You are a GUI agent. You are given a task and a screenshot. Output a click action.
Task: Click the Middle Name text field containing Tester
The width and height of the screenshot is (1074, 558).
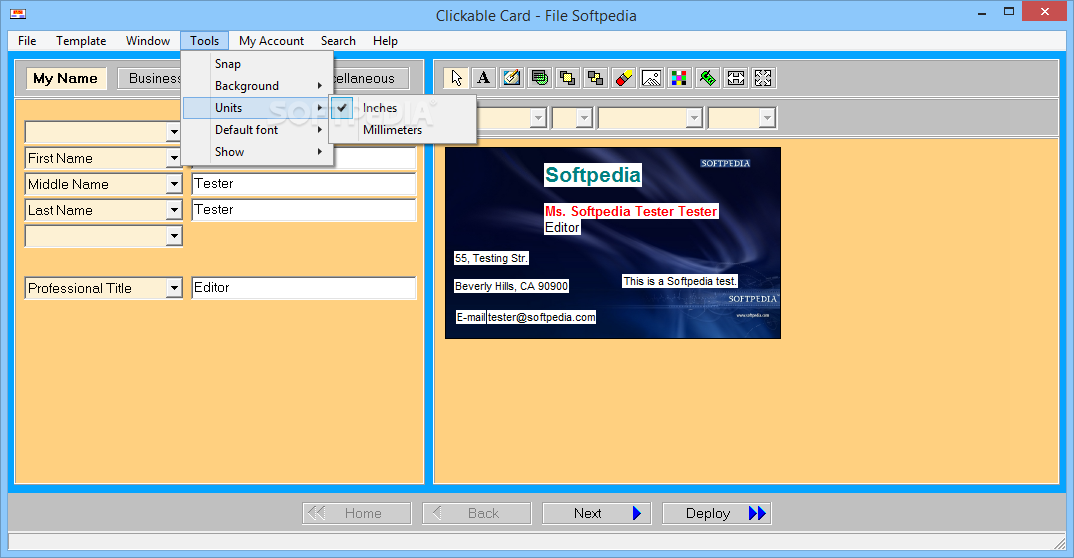tap(303, 183)
